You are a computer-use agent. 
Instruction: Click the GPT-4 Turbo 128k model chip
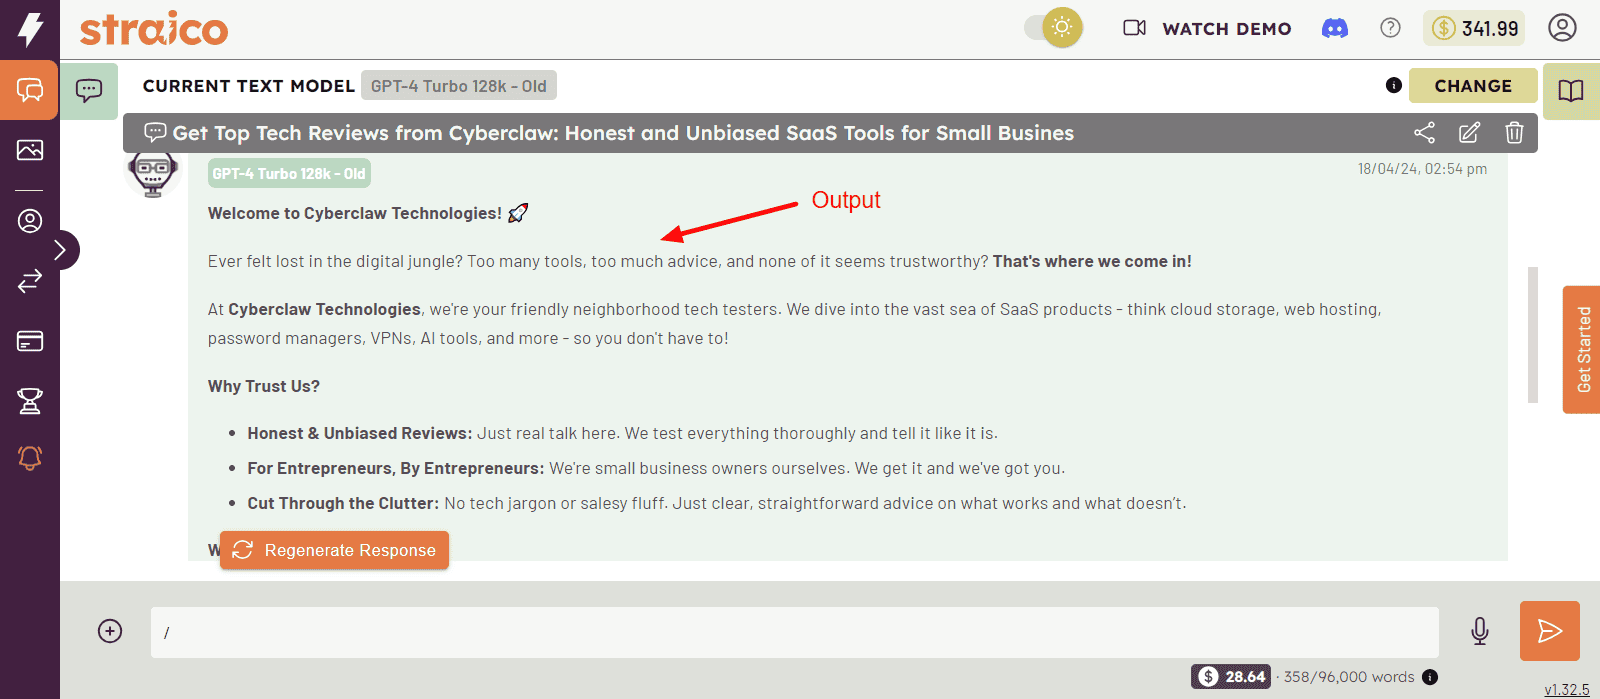tap(458, 86)
